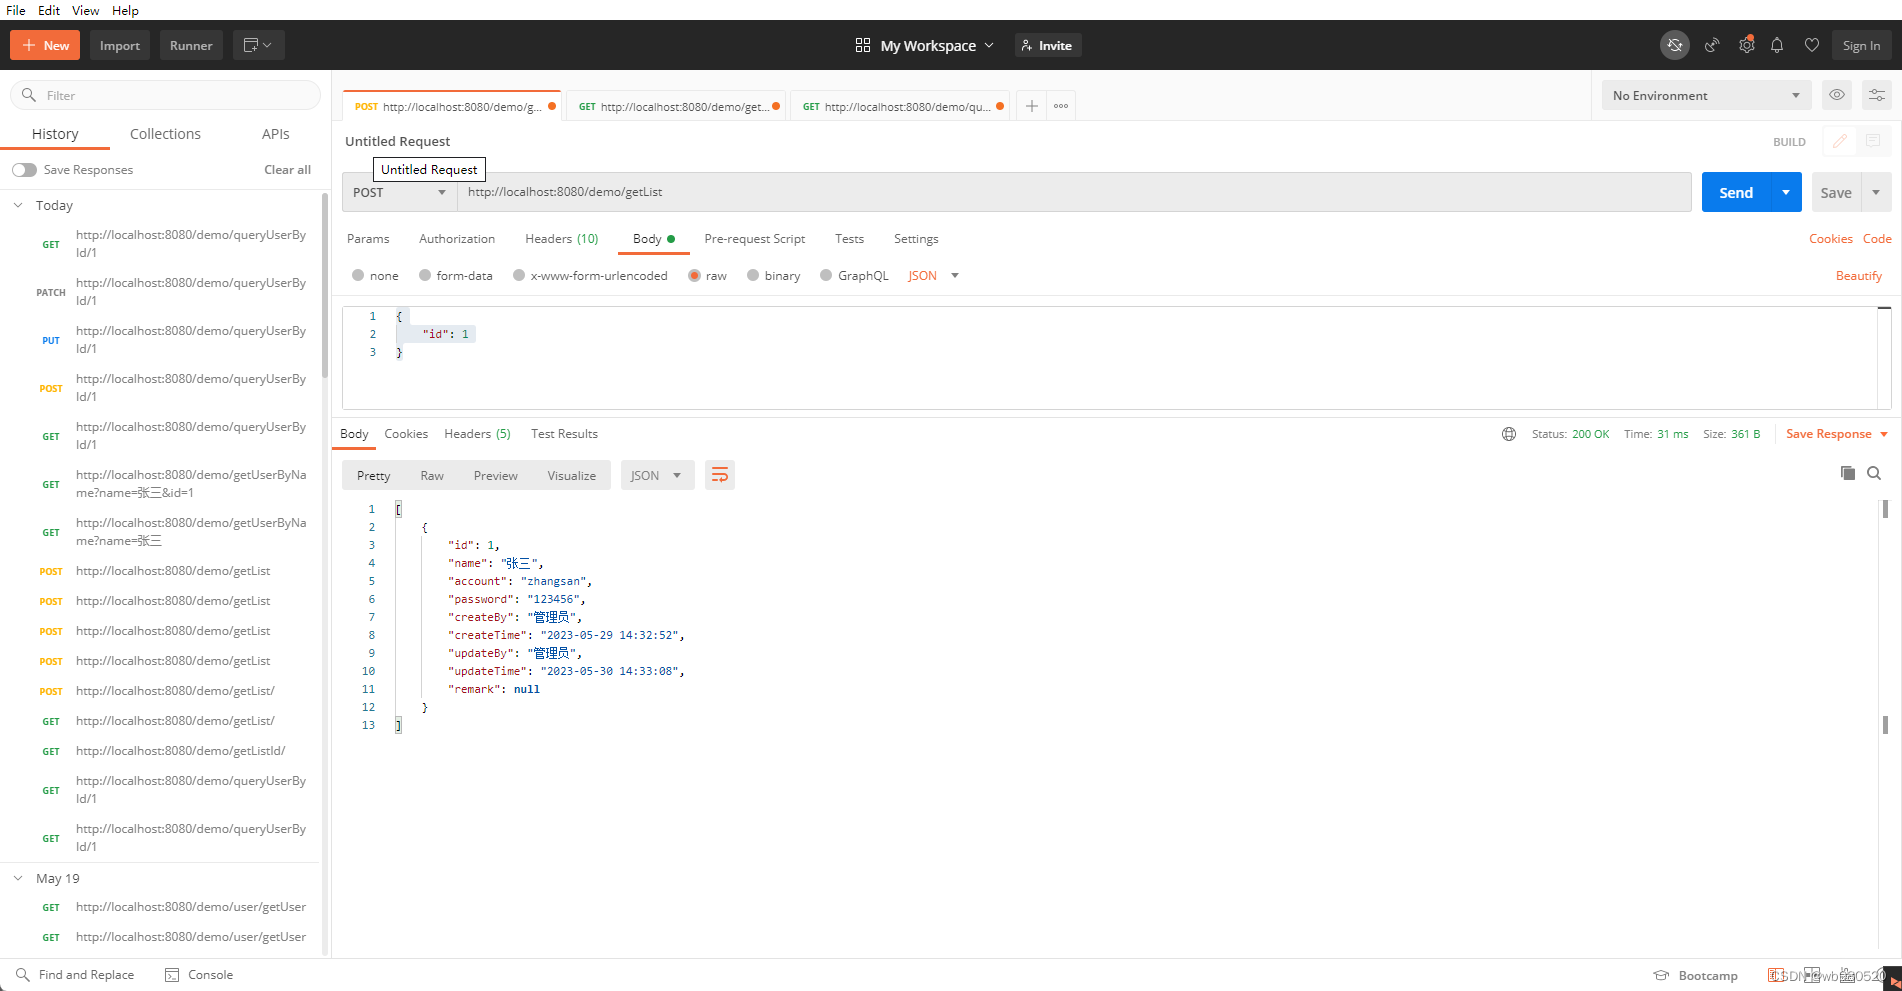Click the network globe icon by Status

[1509, 434]
